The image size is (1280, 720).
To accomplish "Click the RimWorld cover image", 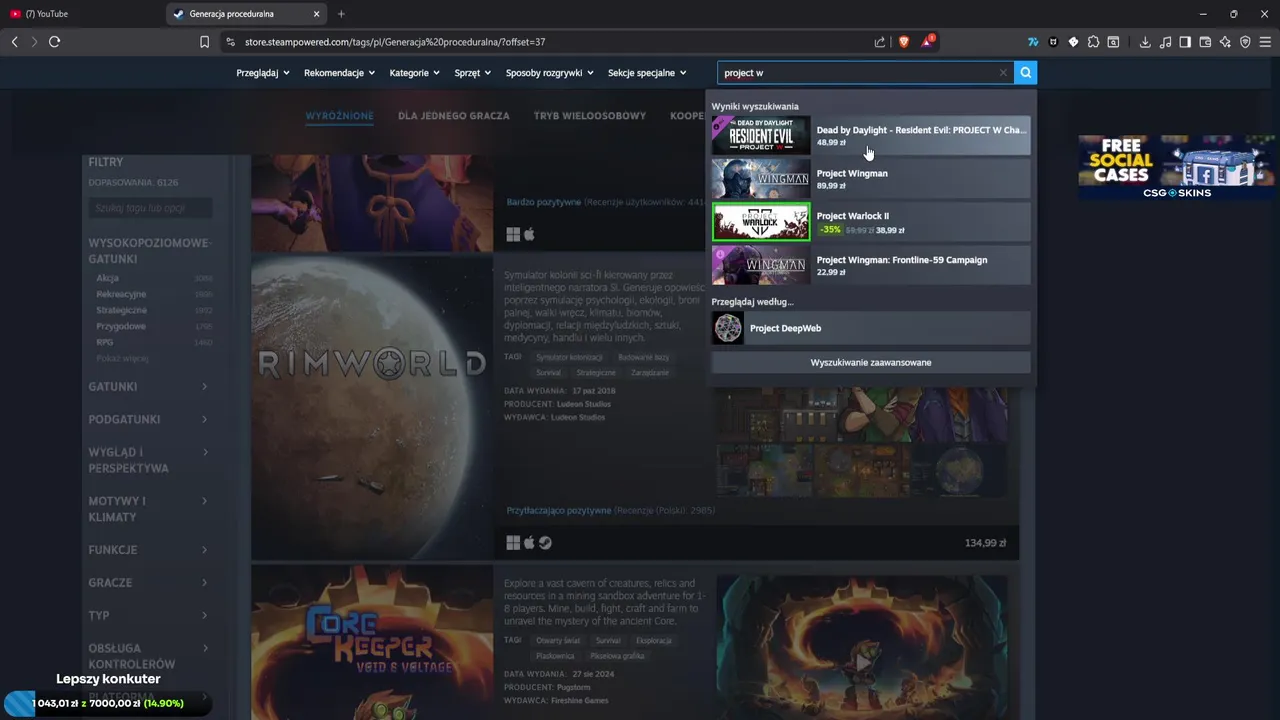I will [x=372, y=406].
